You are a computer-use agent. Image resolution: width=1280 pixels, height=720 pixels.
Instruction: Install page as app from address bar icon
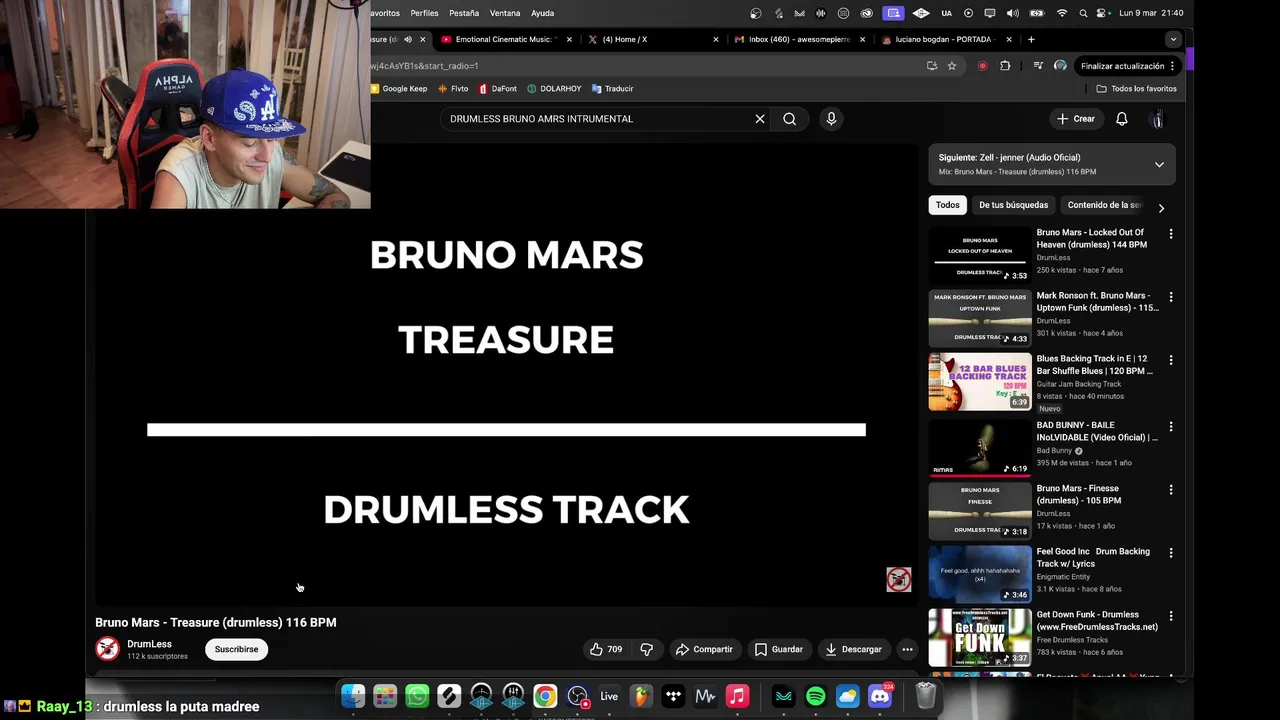click(932, 66)
